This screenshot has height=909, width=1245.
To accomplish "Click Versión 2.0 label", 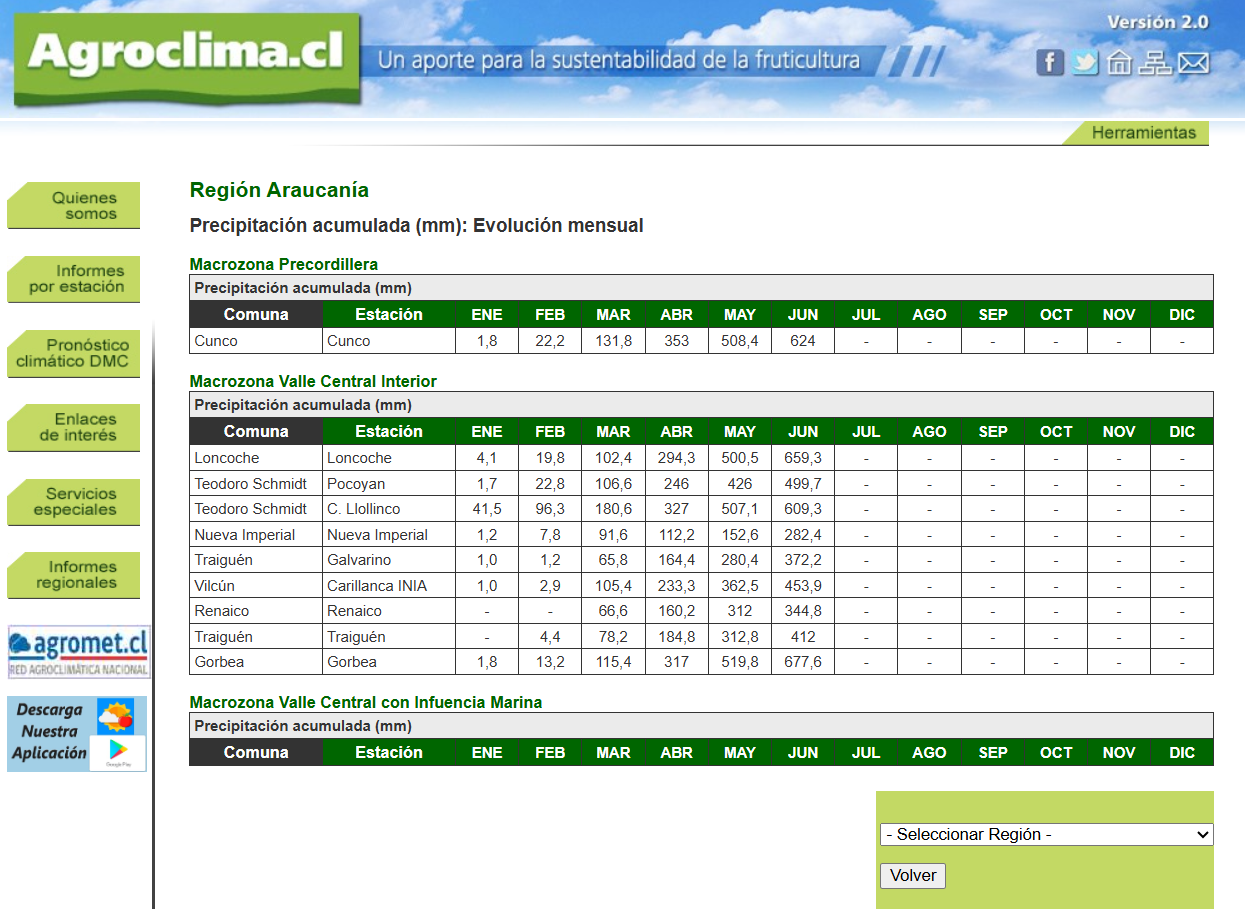I will tap(1158, 22).
